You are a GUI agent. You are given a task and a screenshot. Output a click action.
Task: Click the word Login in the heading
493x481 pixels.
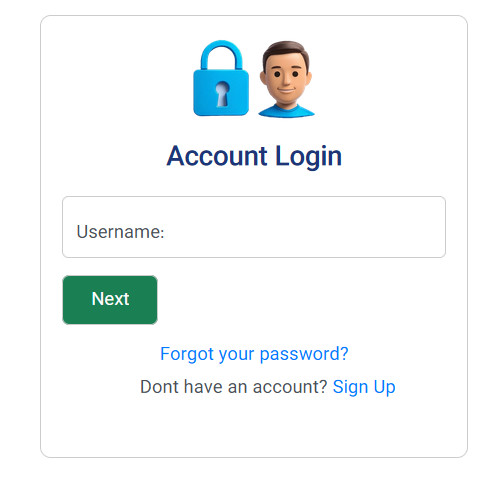pos(309,157)
